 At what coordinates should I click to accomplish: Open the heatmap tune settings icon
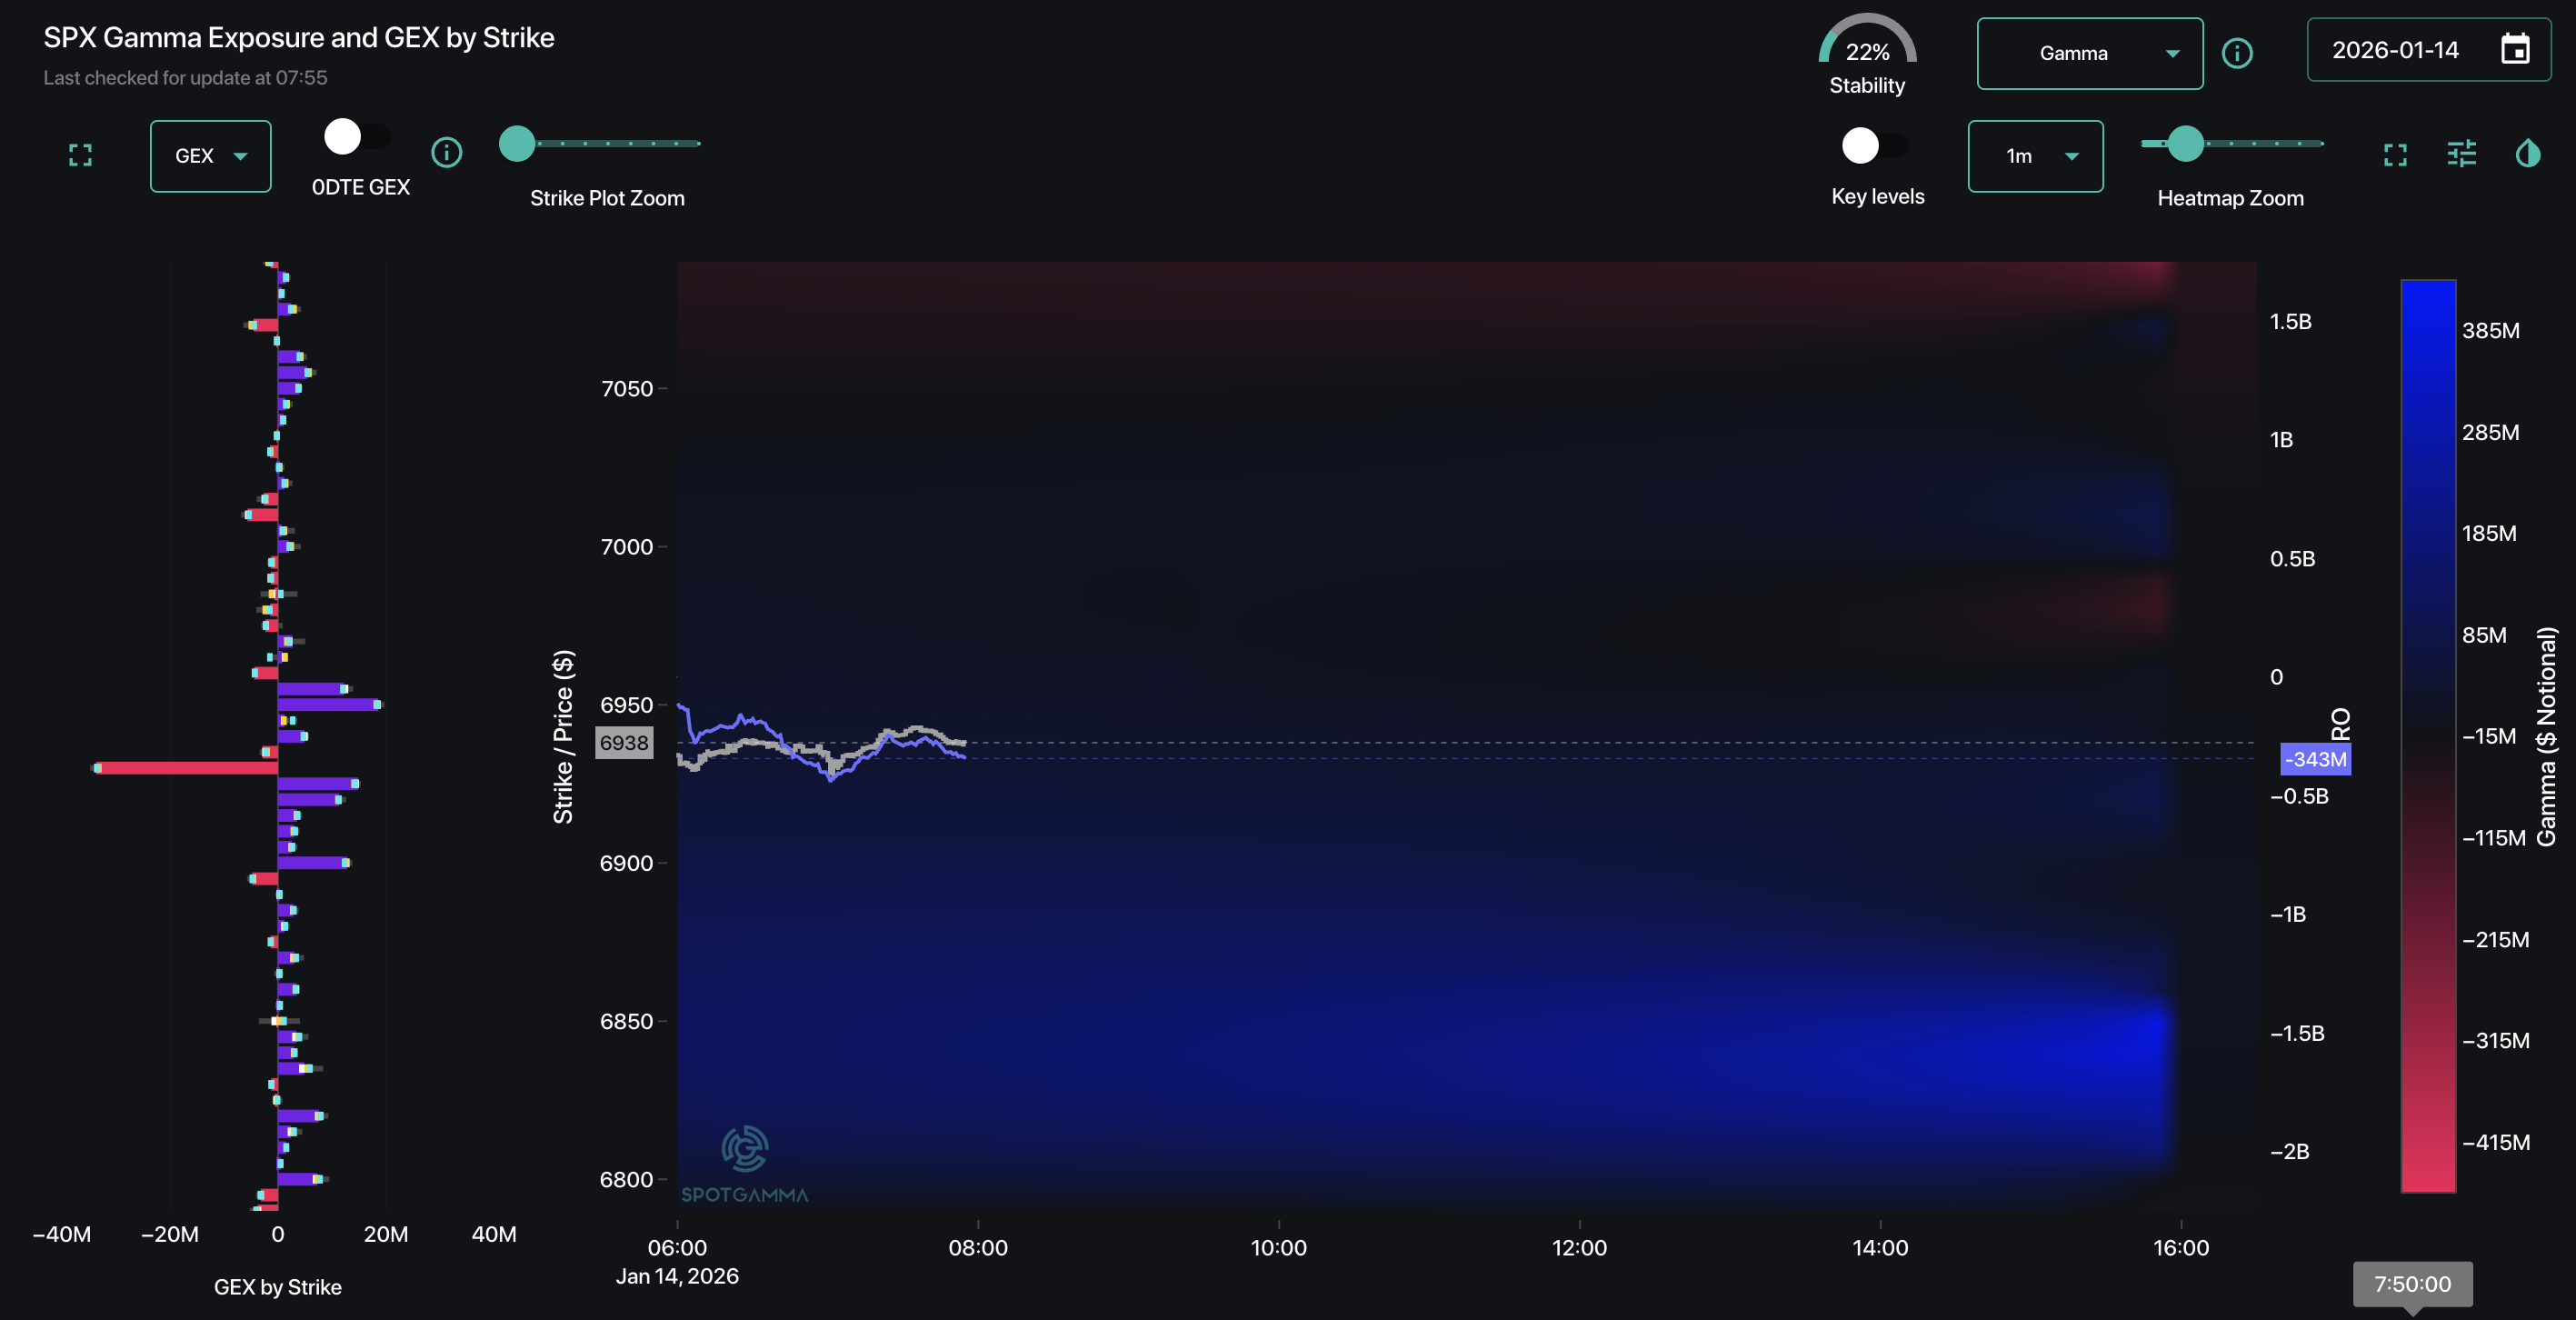click(x=2461, y=154)
